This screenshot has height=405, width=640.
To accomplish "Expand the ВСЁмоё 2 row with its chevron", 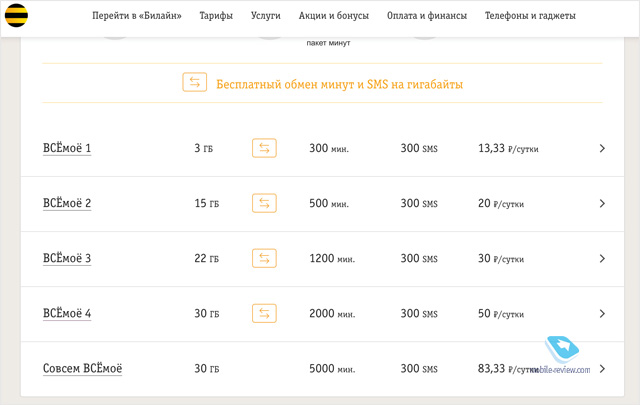I will (x=602, y=203).
